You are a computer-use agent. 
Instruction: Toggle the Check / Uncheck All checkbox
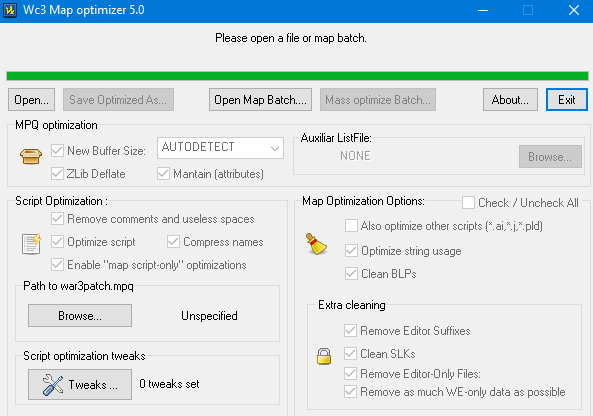point(468,203)
